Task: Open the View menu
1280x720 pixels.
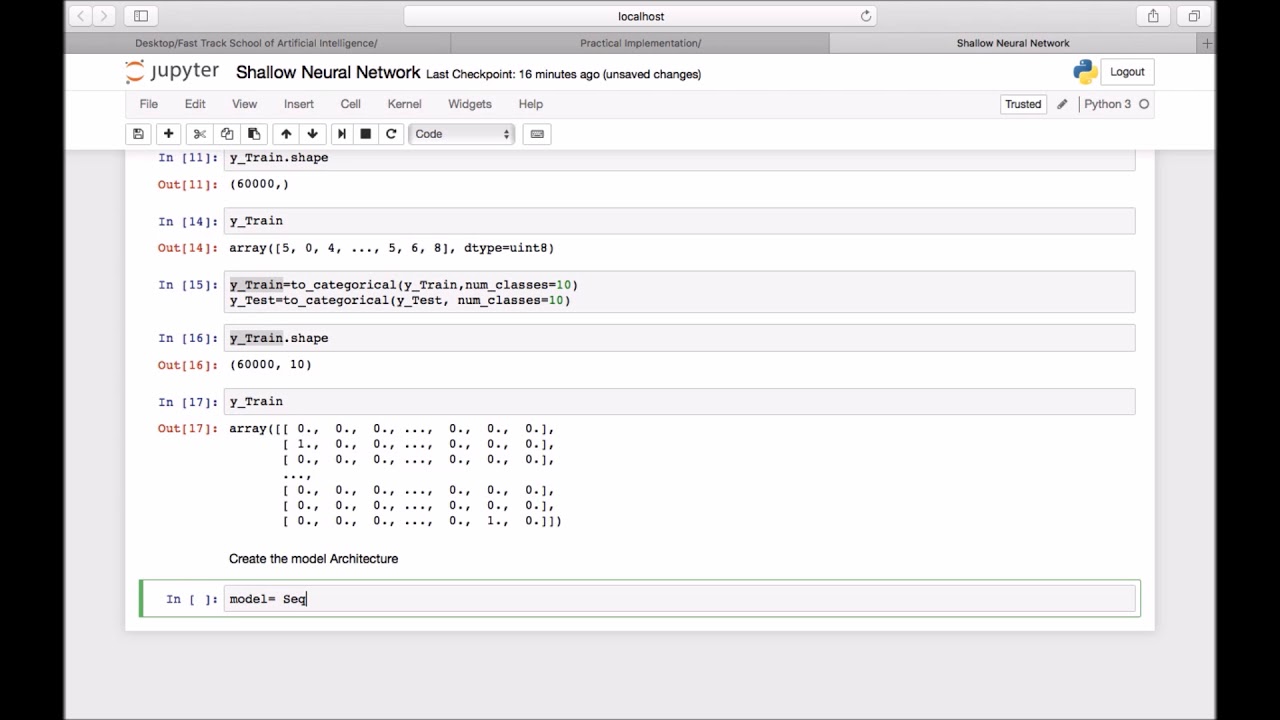Action: 244,104
